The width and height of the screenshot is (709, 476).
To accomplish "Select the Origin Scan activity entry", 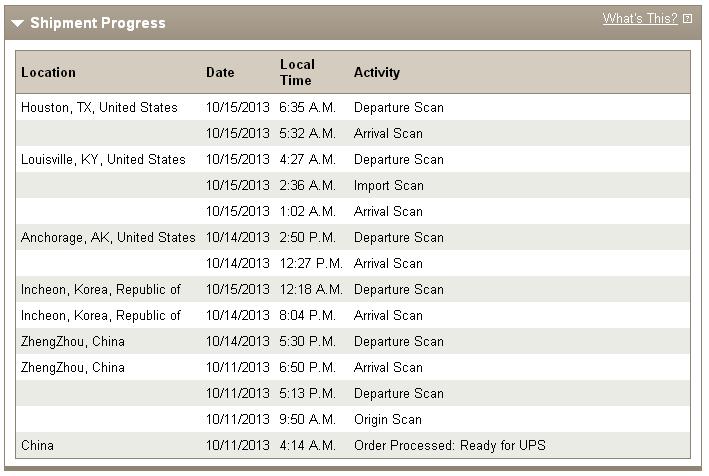I will 388,419.
